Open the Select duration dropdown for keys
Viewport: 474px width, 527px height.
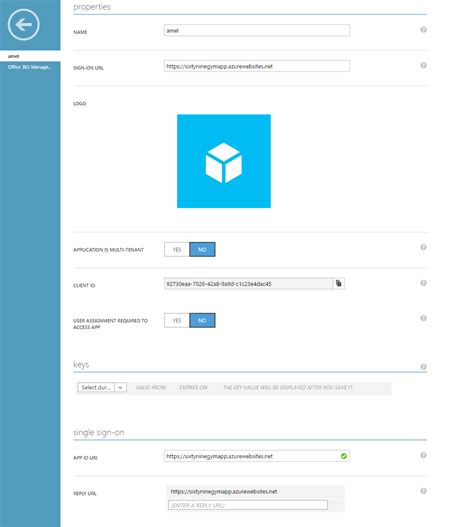point(102,388)
